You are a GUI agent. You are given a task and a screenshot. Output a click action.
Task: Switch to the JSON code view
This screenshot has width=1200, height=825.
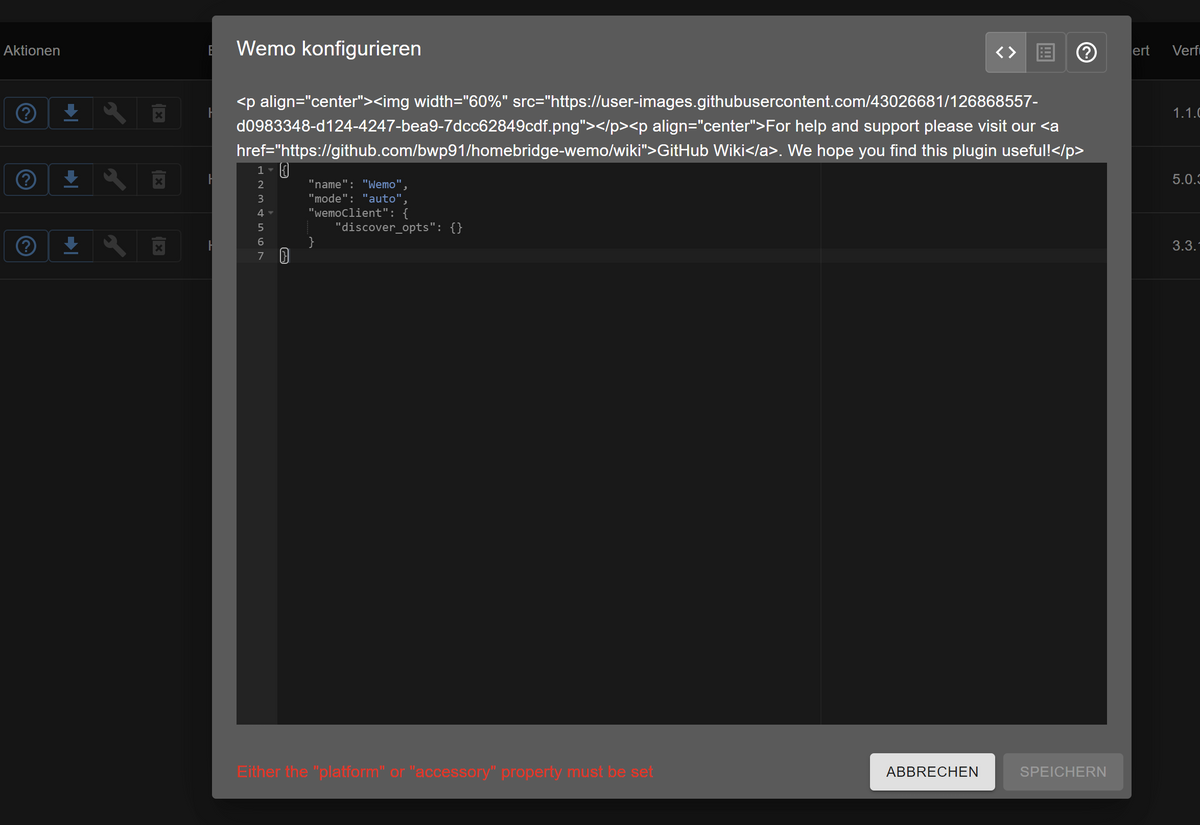(1006, 52)
